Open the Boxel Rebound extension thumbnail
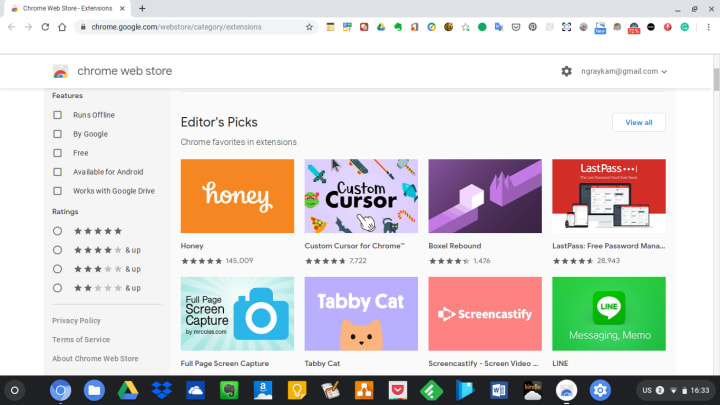 [x=485, y=196]
